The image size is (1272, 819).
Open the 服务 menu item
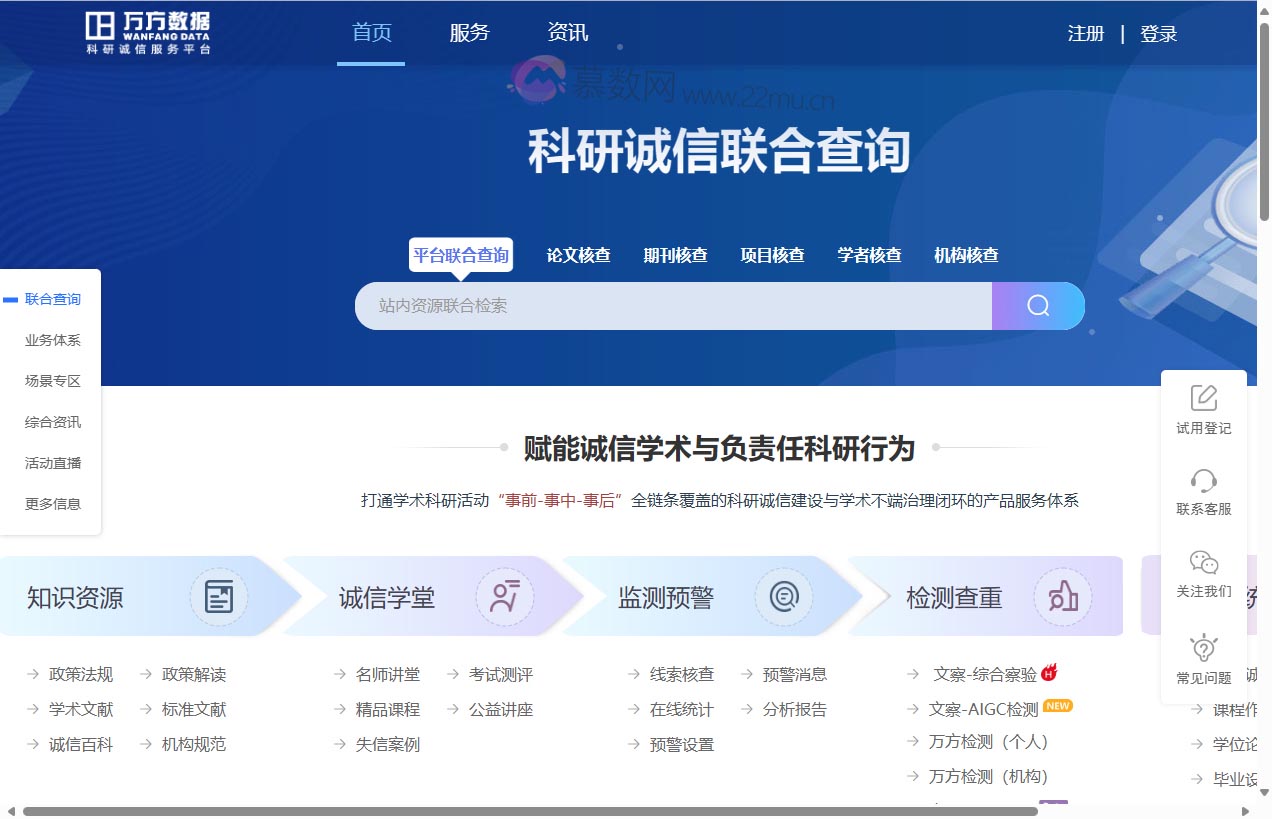470,32
